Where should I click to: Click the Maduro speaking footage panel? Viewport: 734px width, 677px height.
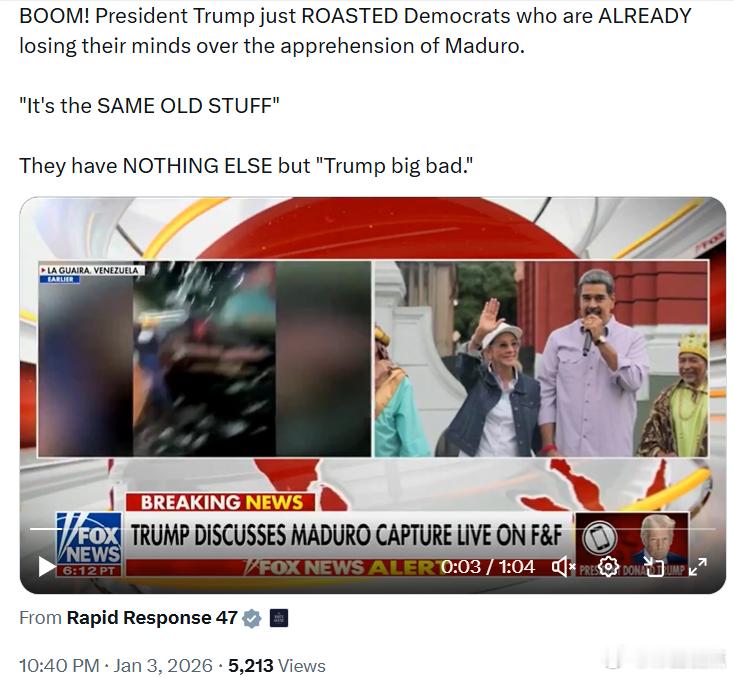point(542,359)
